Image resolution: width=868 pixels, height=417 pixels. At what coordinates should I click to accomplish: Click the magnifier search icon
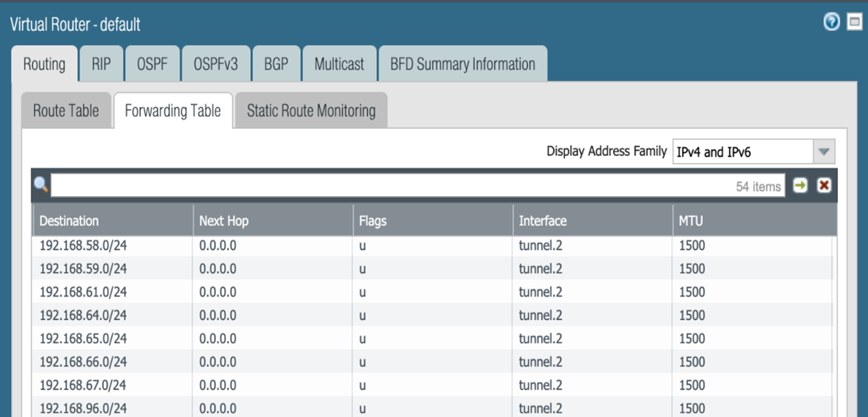(41, 185)
